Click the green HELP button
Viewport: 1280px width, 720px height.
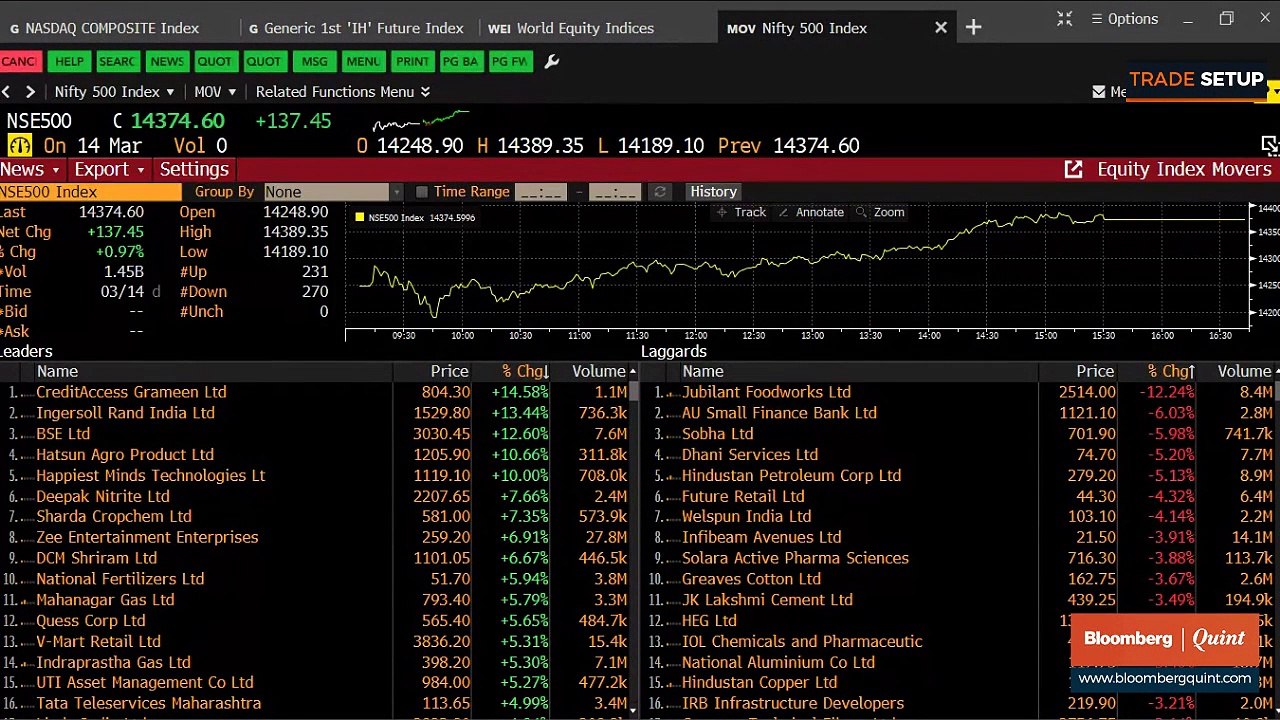69,62
